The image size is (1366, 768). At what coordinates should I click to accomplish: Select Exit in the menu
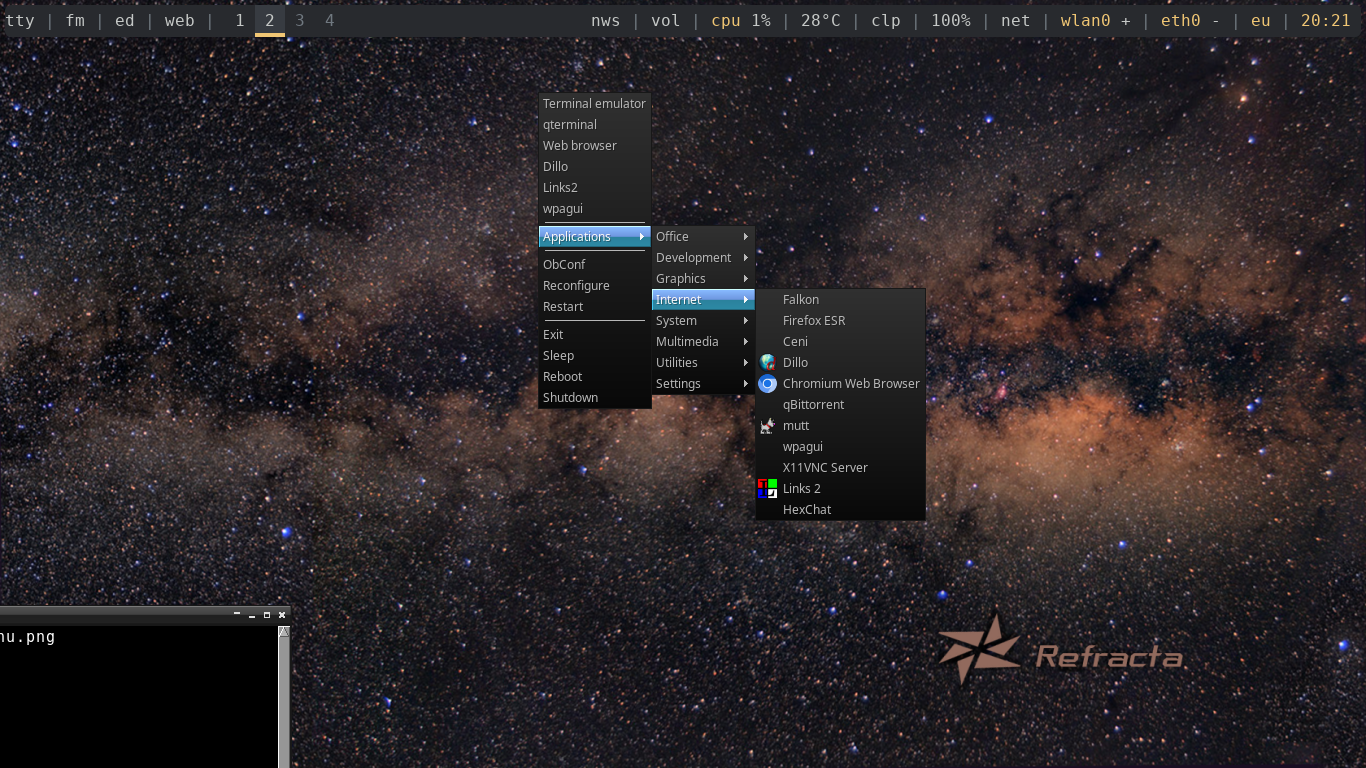pyautogui.click(x=595, y=334)
